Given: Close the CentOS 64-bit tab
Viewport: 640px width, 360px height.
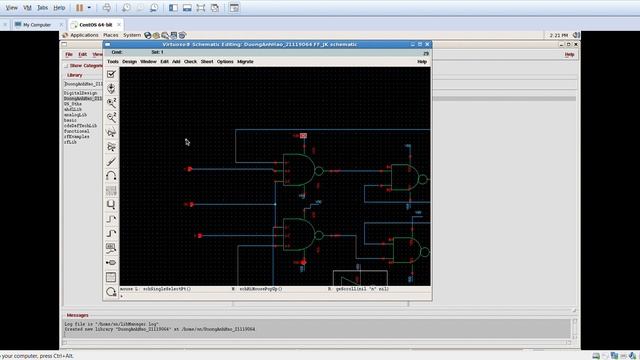Looking at the screenshot, I should point(119,24).
